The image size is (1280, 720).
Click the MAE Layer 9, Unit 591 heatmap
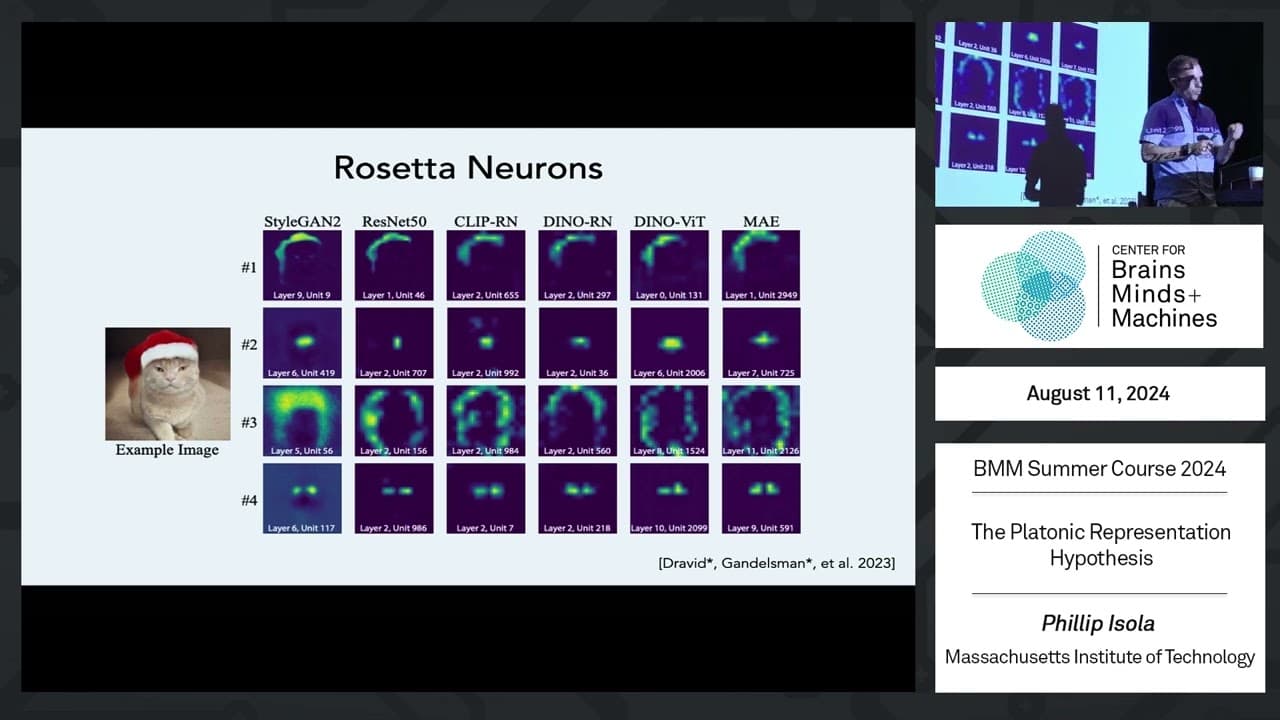[x=761, y=498]
